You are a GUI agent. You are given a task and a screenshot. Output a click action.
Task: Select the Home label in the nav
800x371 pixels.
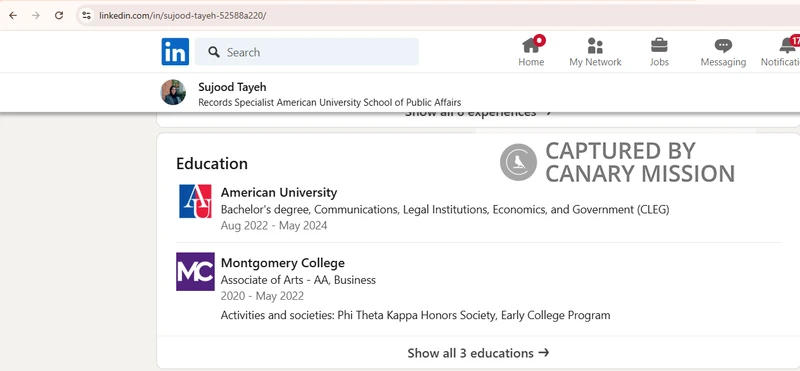[x=531, y=62]
